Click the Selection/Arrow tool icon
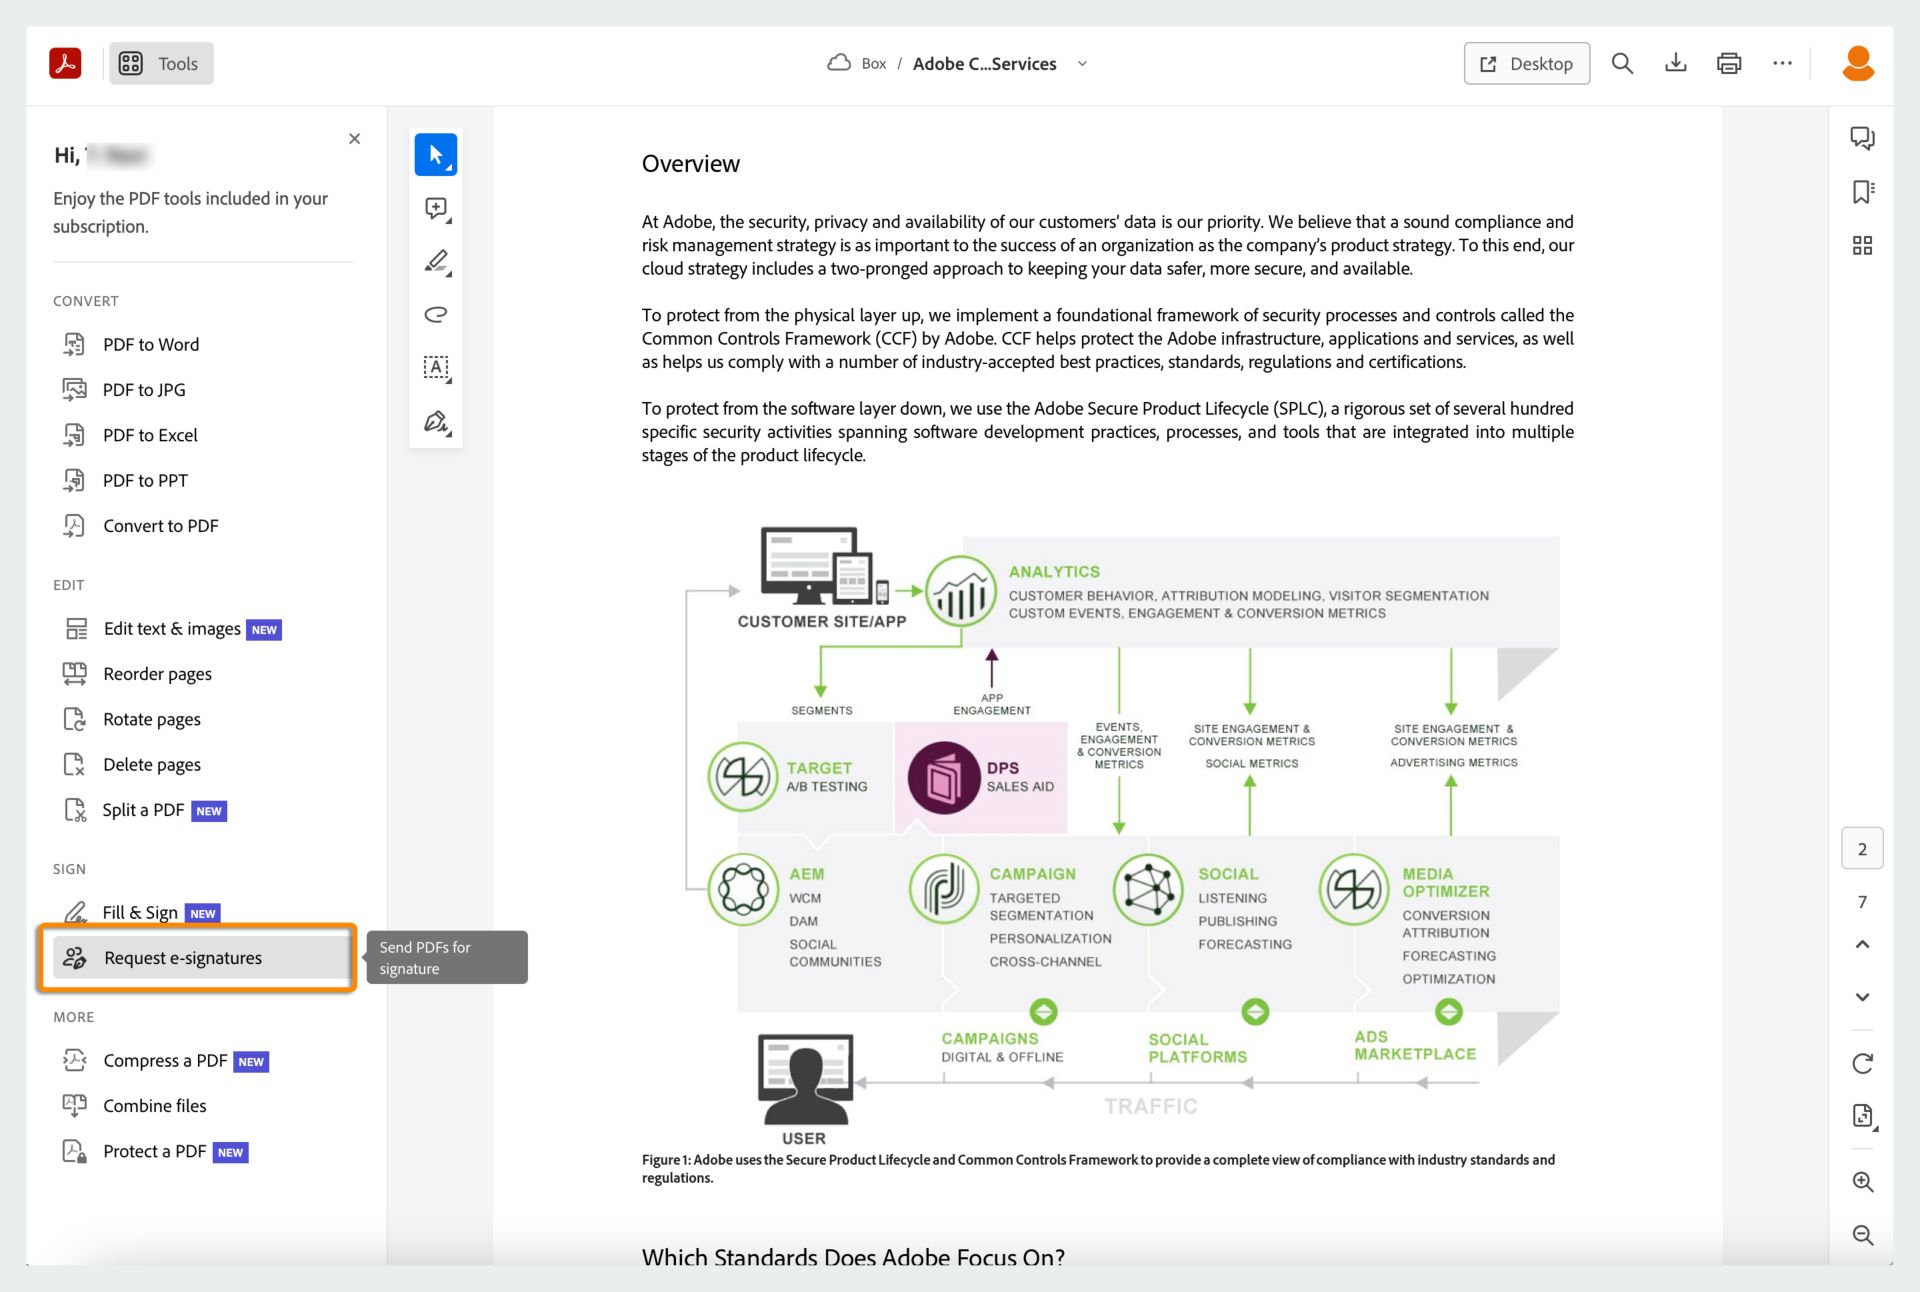The image size is (1920, 1292). click(435, 154)
